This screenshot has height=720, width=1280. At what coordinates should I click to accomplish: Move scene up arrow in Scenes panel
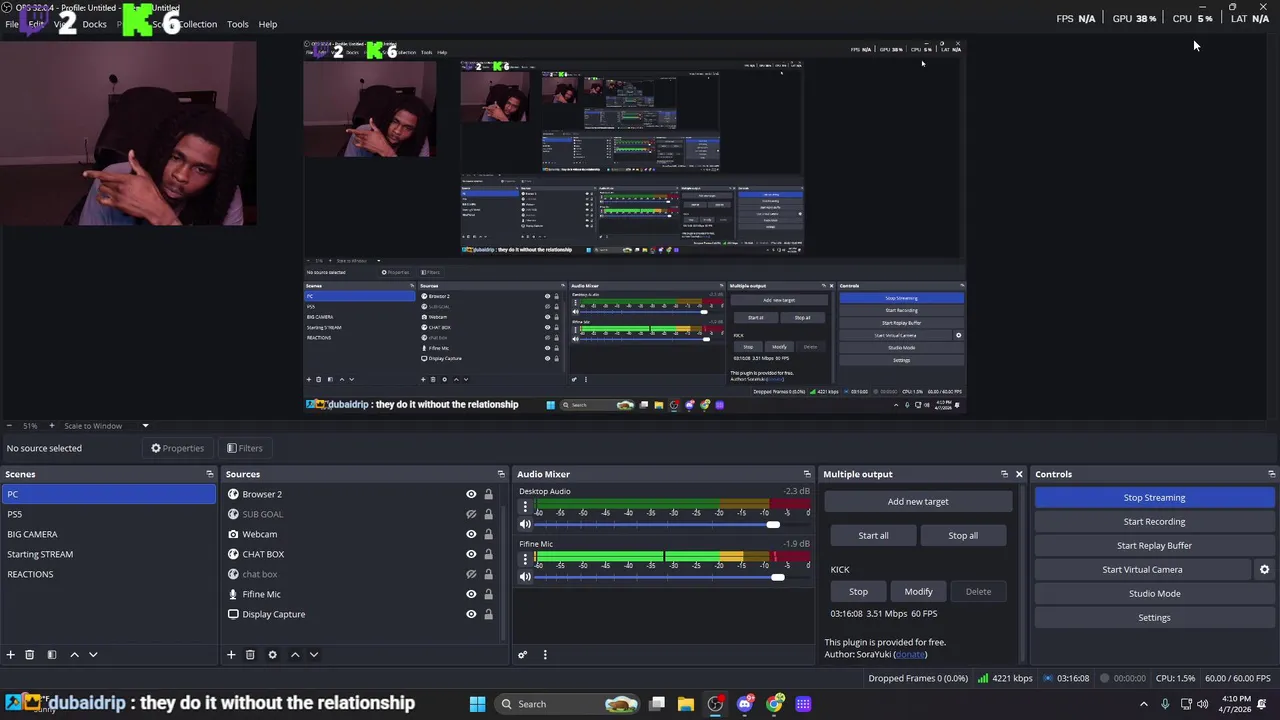pyautogui.click(x=74, y=654)
